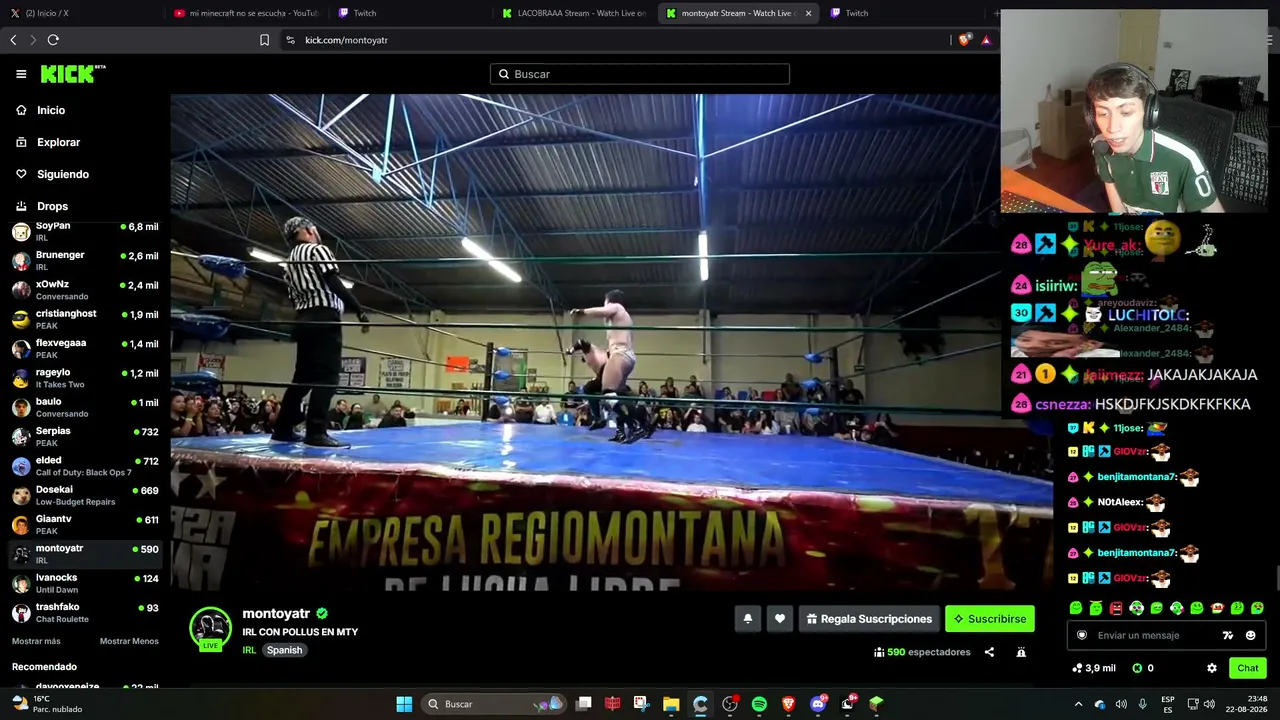Image resolution: width=1280 pixels, height=720 pixels.
Task: Open SoyPan channel from sidebar
Action: [x=85, y=232]
